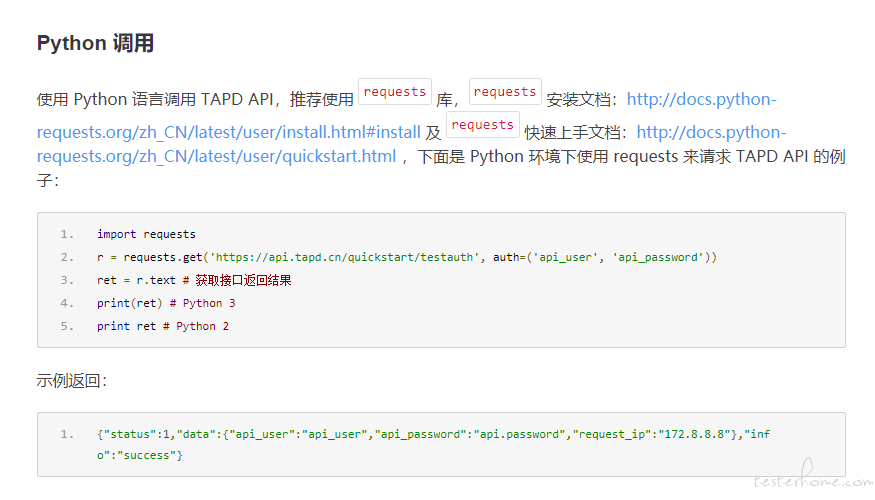Click the '获取接口返回结果' code comment
The height and width of the screenshot is (500, 875).
[x=243, y=280]
